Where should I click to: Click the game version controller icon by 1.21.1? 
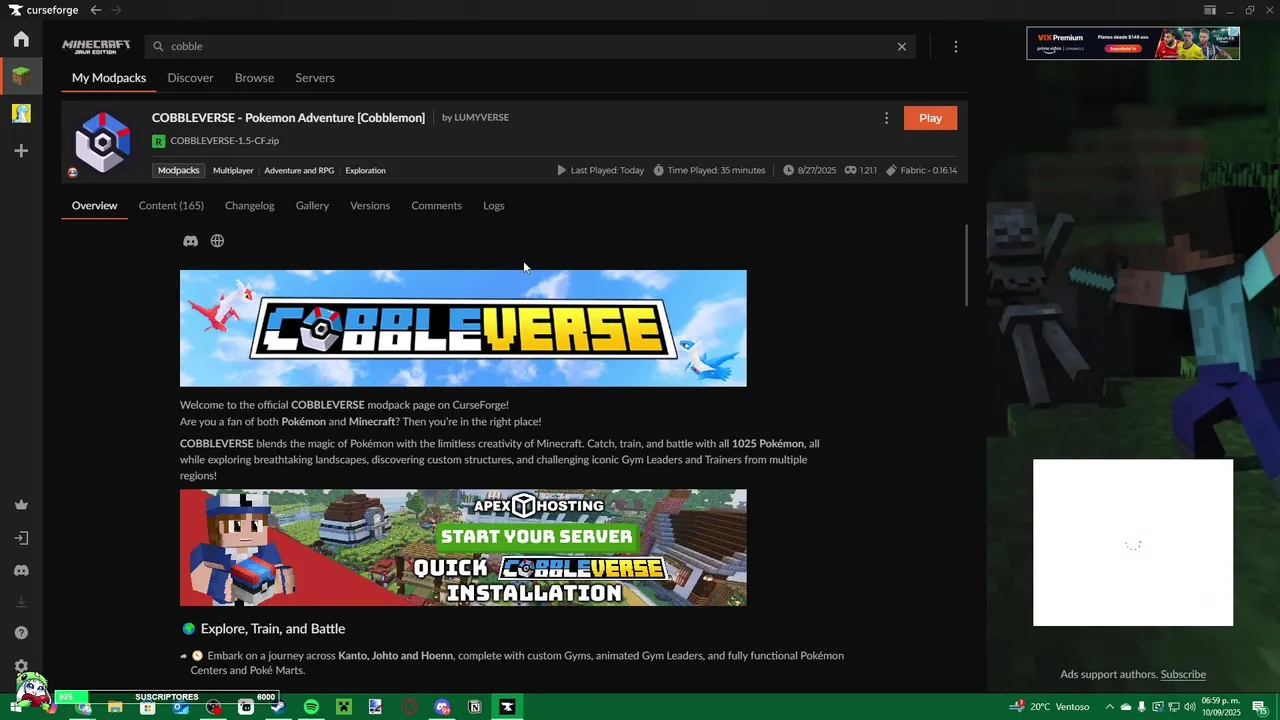[x=850, y=170]
